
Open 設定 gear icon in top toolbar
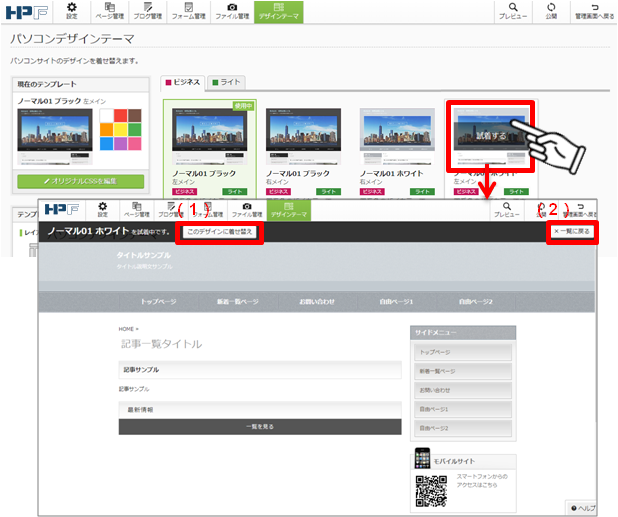(x=71, y=12)
